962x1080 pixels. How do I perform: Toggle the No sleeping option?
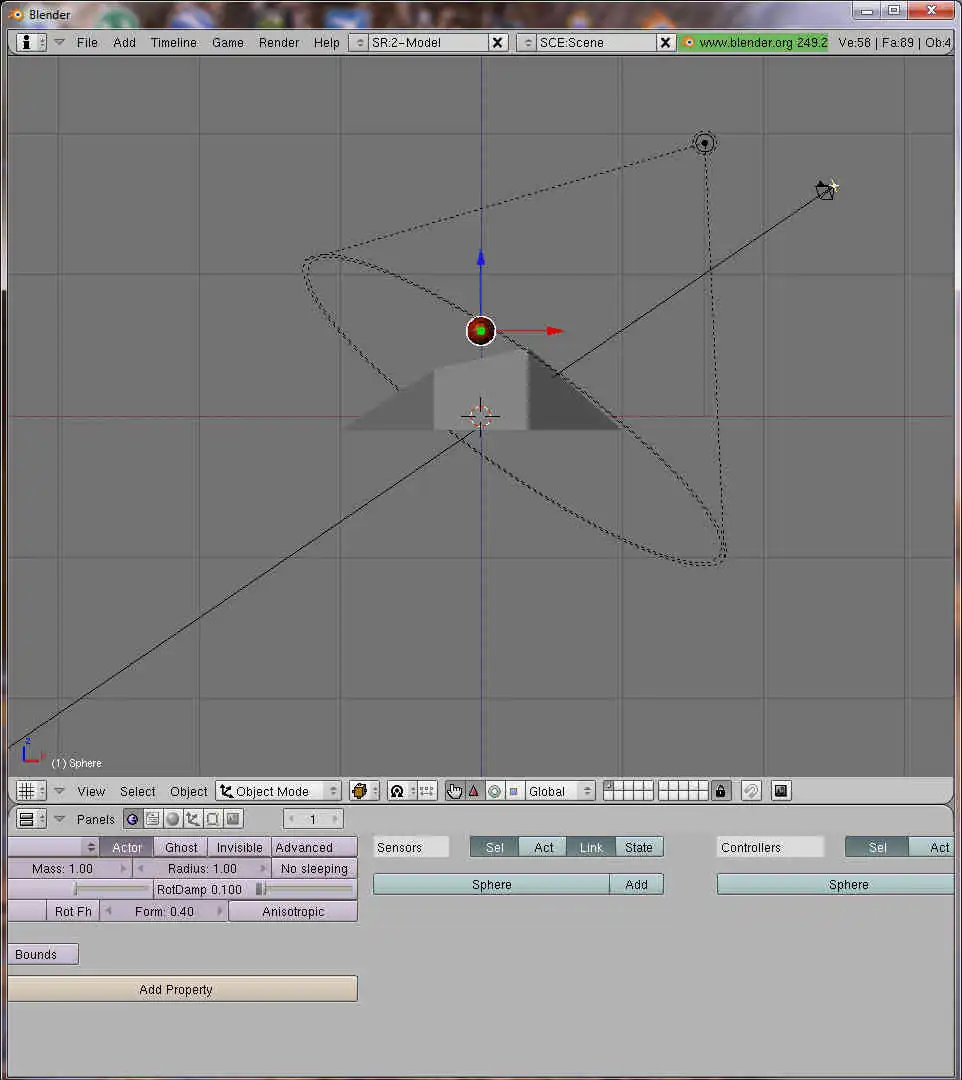pyautogui.click(x=313, y=868)
